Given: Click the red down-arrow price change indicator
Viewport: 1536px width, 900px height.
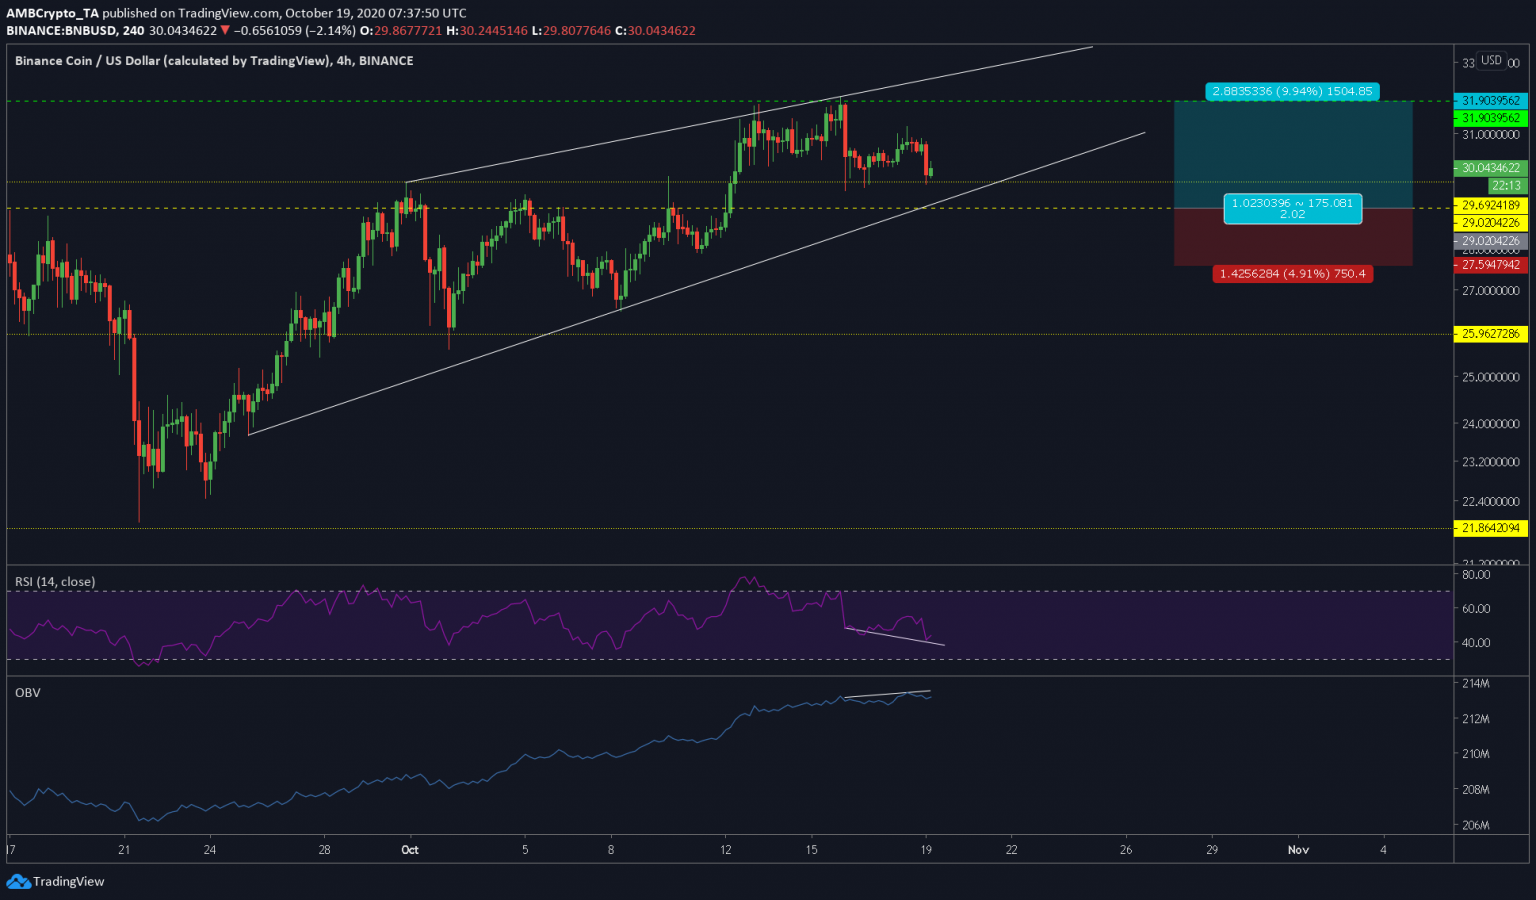Looking at the screenshot, I should [225, 31].
